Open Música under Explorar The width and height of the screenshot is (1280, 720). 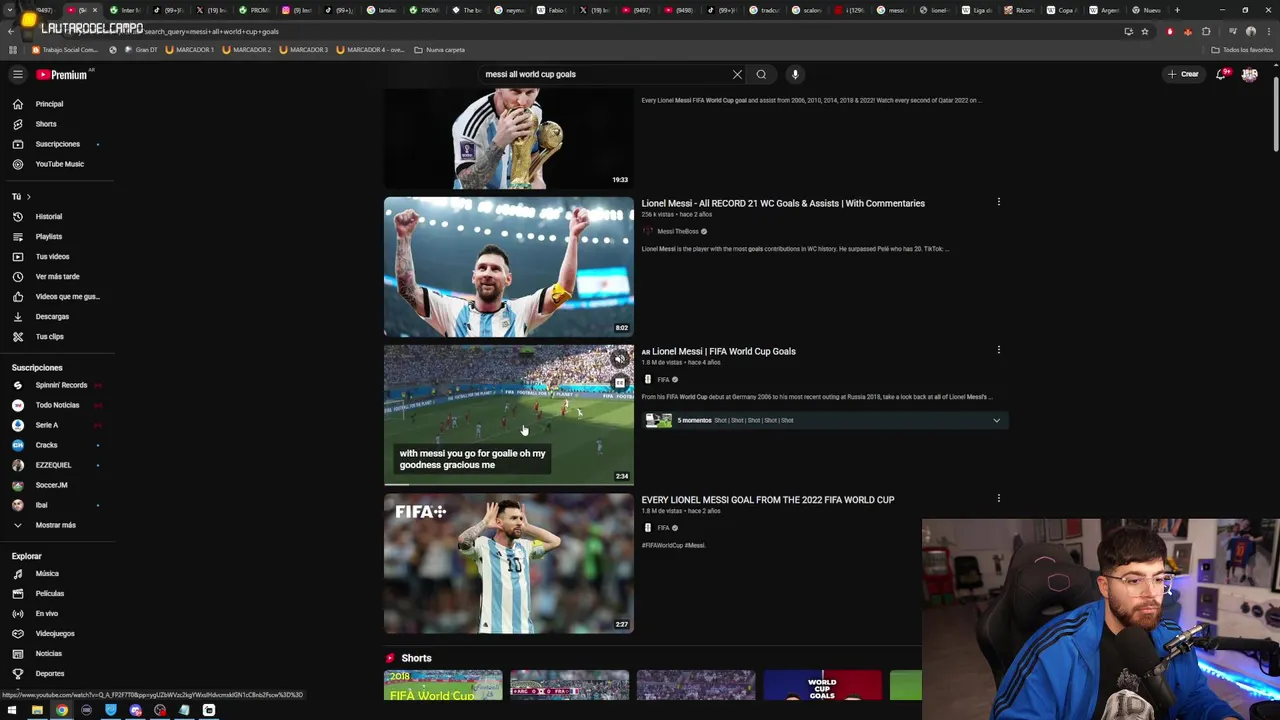coord(47,574)
